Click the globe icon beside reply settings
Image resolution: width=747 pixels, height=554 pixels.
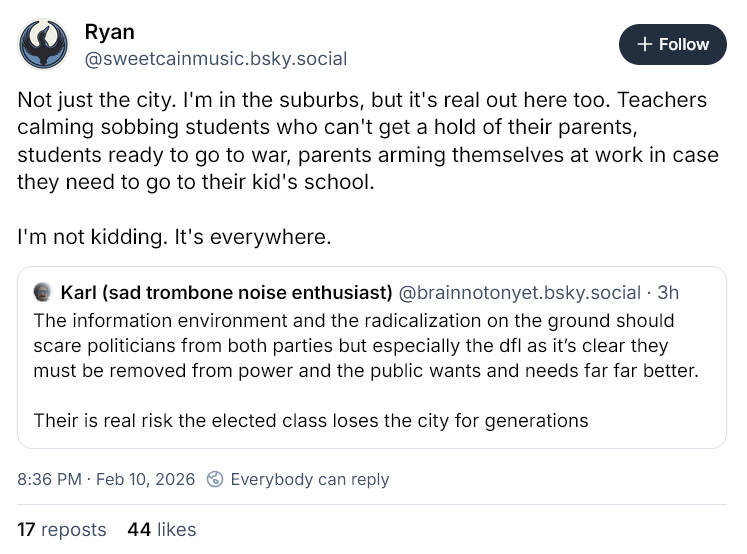(214, 479)
